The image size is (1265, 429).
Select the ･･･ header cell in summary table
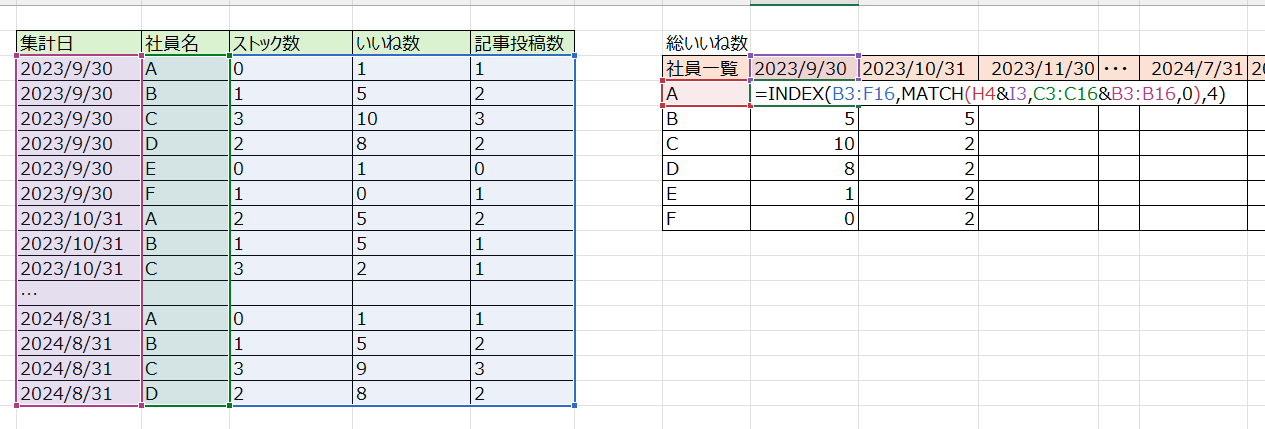point(1119,68)
